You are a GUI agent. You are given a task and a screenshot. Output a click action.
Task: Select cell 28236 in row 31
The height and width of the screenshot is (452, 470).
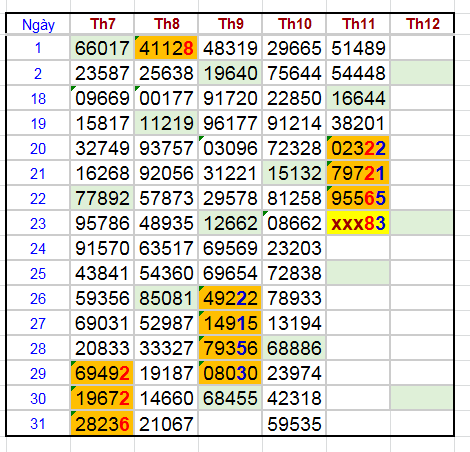coord(102,423)
